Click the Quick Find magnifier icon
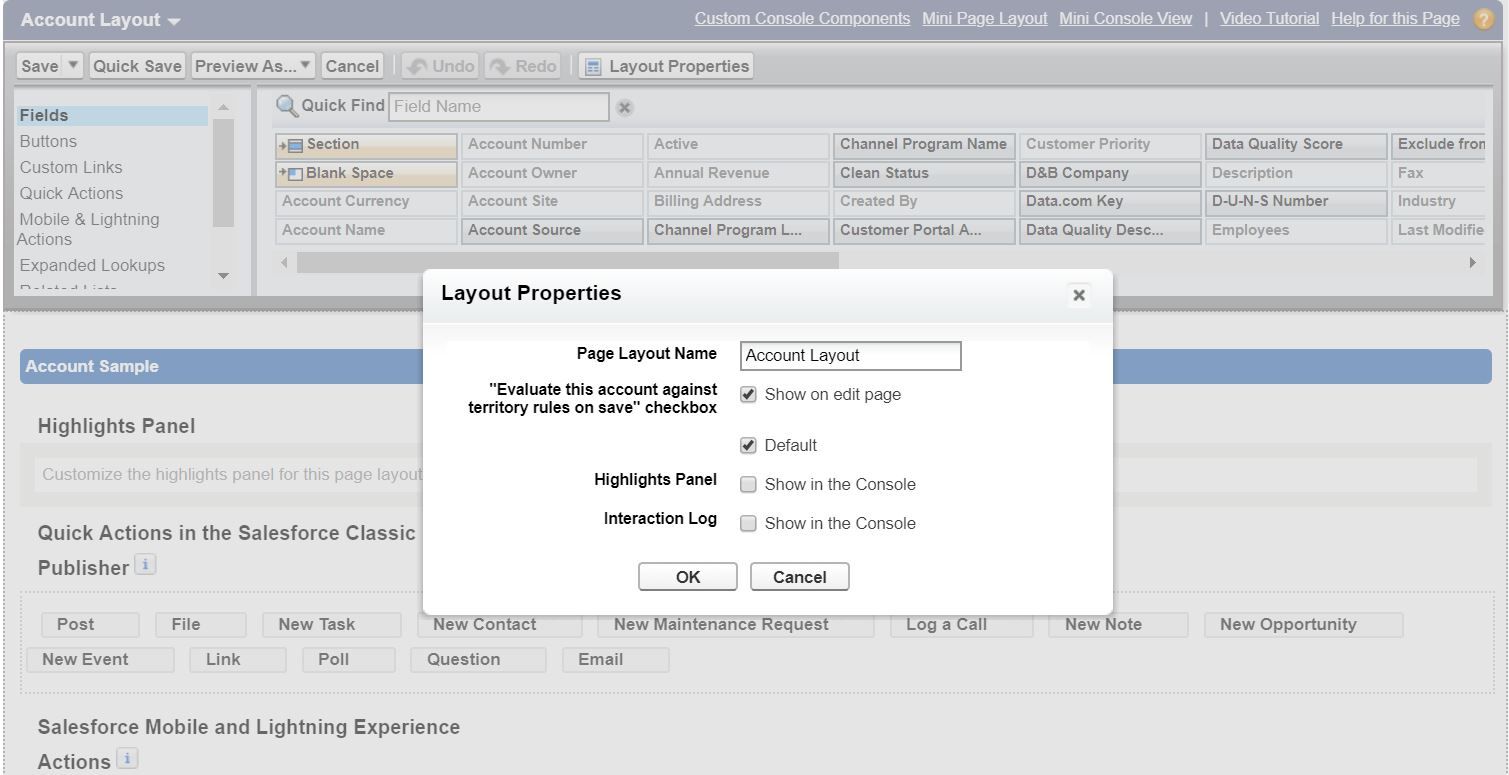 pyautogui.click(x=286, y=106)
